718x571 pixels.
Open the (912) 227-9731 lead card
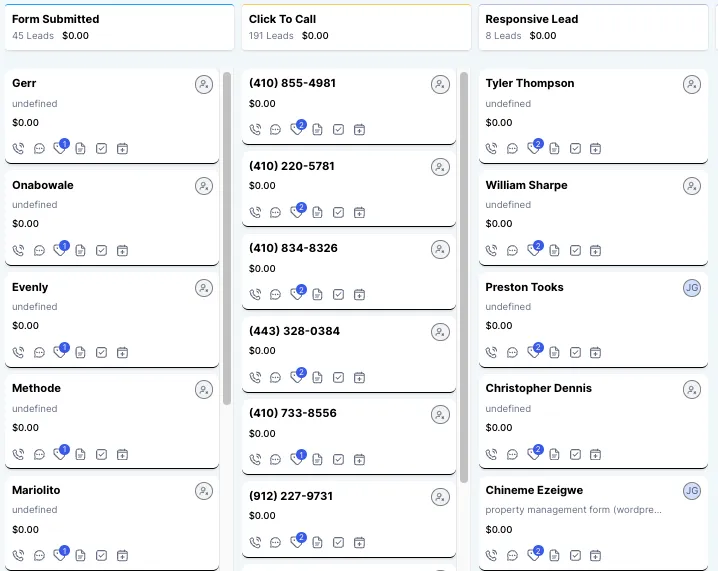pyautogui.click(x=349, y=519)
